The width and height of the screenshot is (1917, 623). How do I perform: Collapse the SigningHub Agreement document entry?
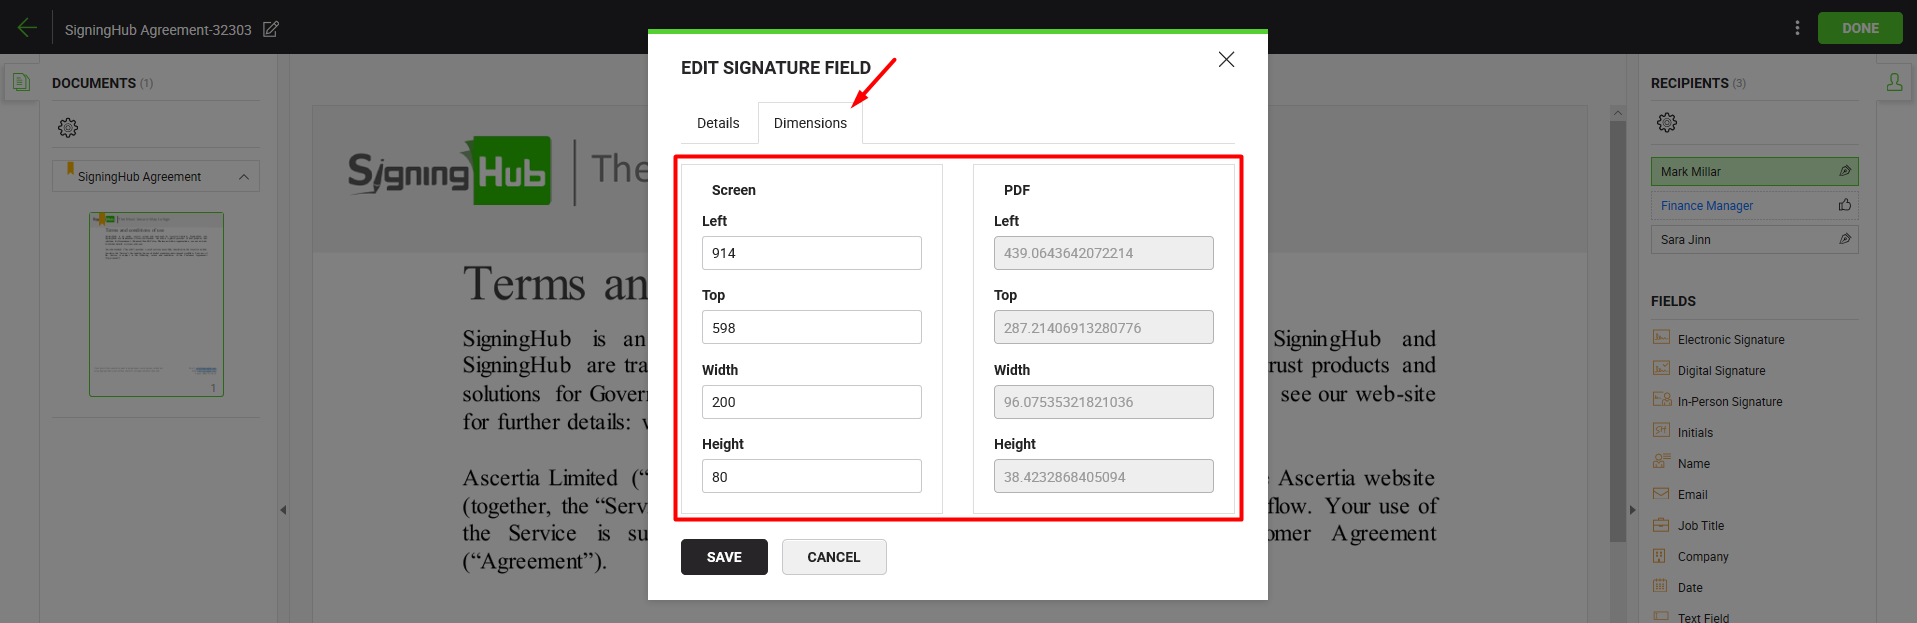pos(244,177)
